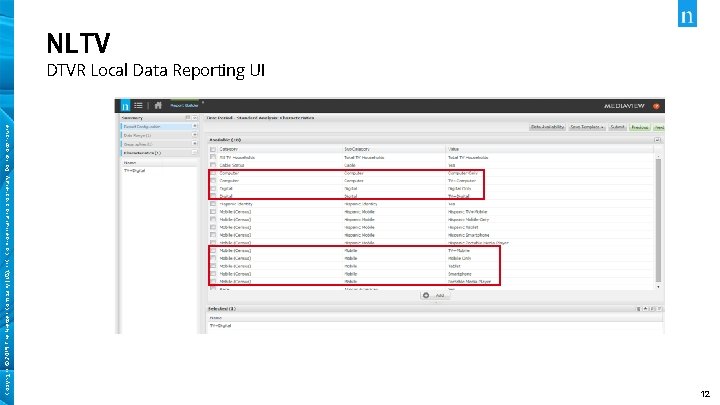The image size is (720, 405).
Task: Select TV+Digital in the Selected list
Action: (220, 326)
